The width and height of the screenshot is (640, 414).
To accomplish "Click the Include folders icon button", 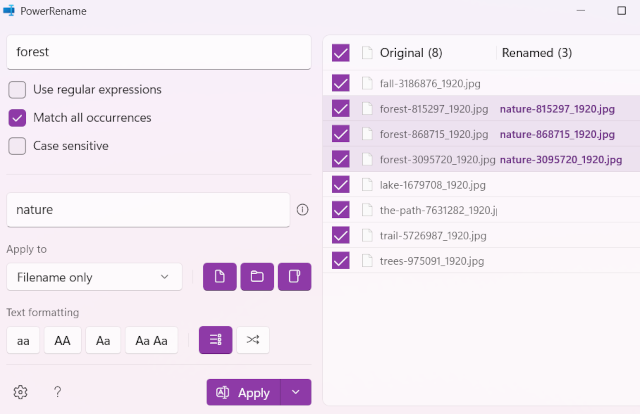I will click(257, 277).
